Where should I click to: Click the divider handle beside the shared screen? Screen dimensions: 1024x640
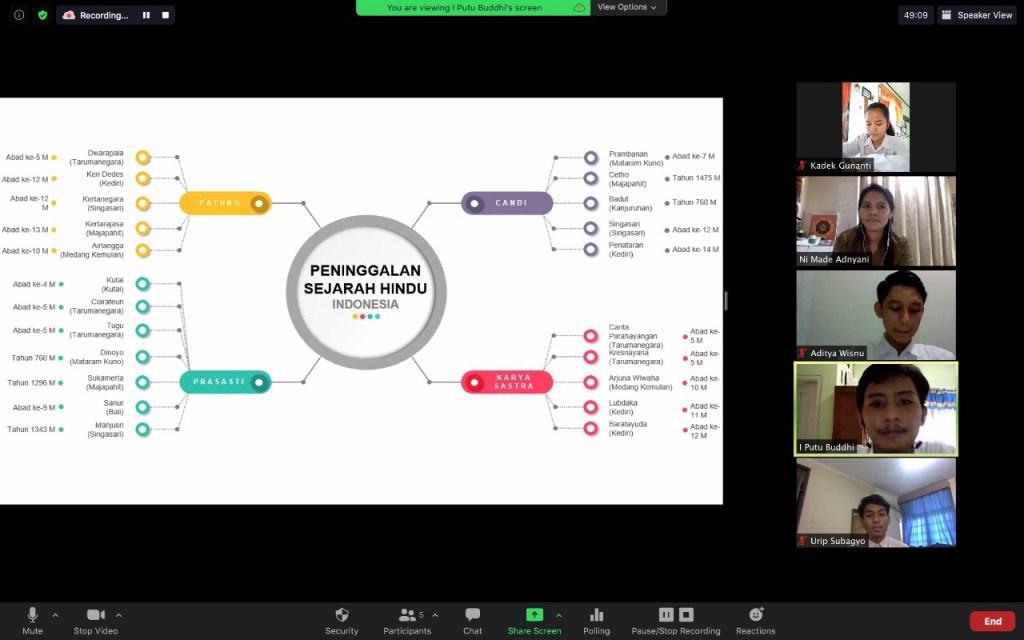pyautogui.click(x=726, y=300)
